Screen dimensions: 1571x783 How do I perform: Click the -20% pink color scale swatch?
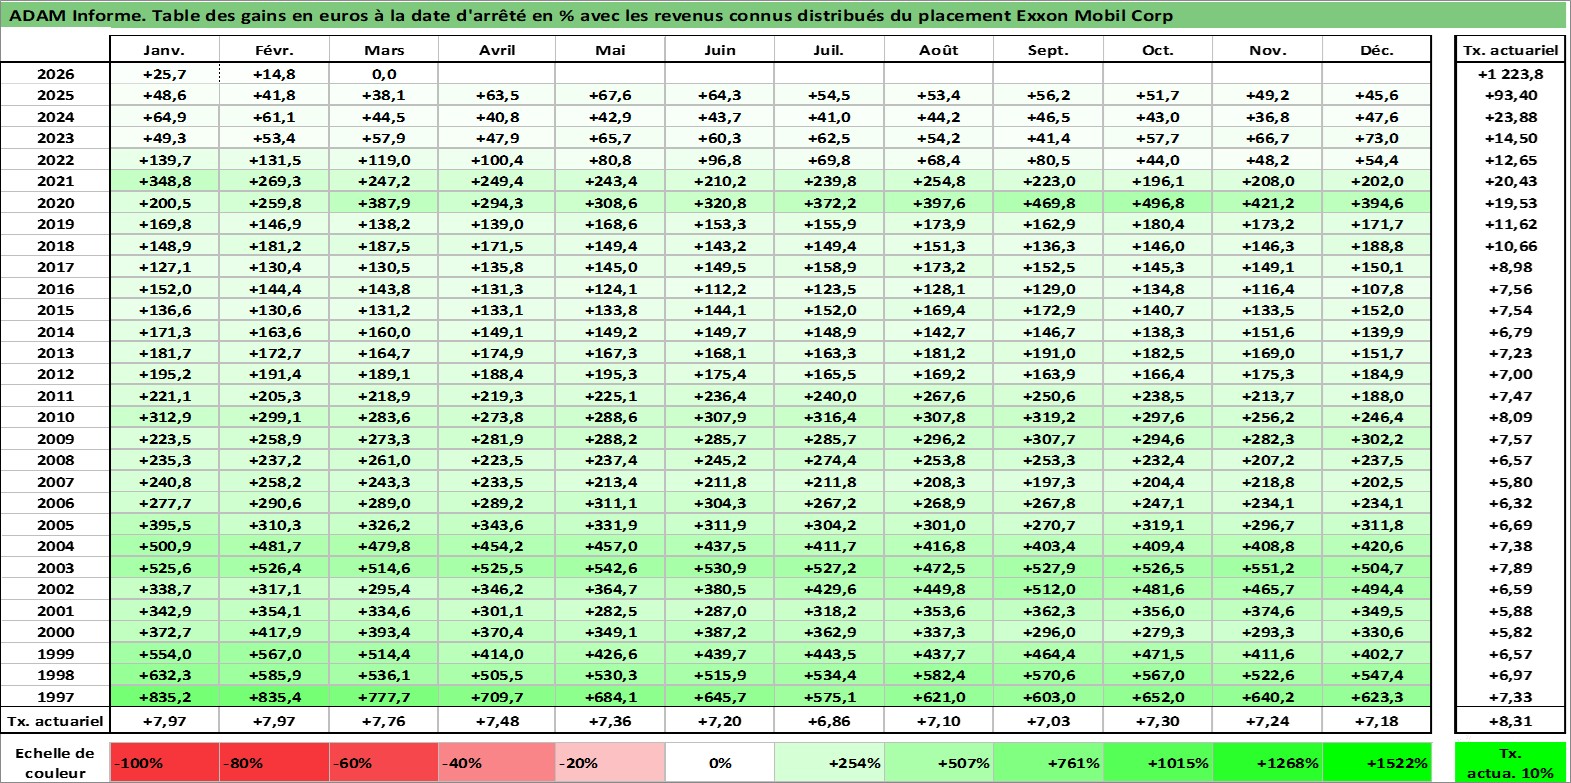(x=610, y=763)
